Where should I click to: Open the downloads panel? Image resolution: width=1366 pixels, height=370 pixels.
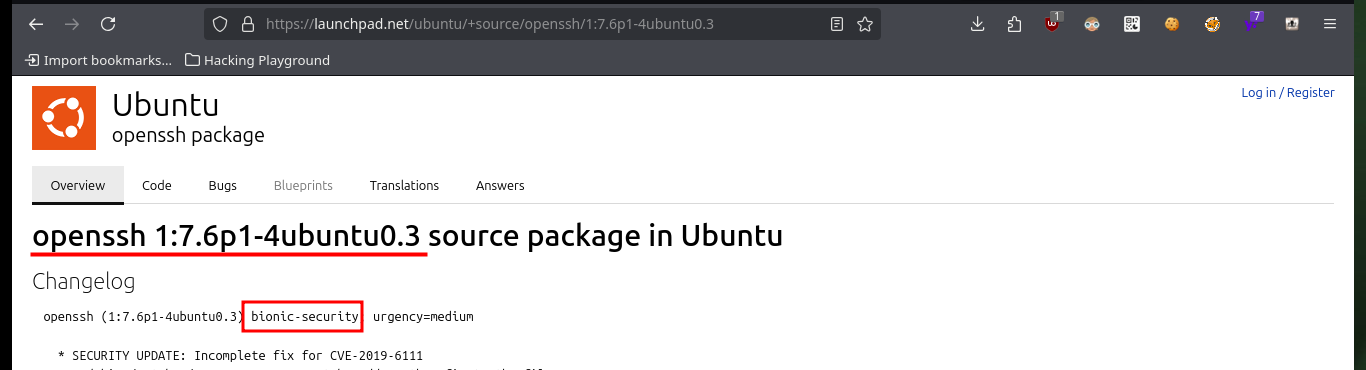pos(978,24)
